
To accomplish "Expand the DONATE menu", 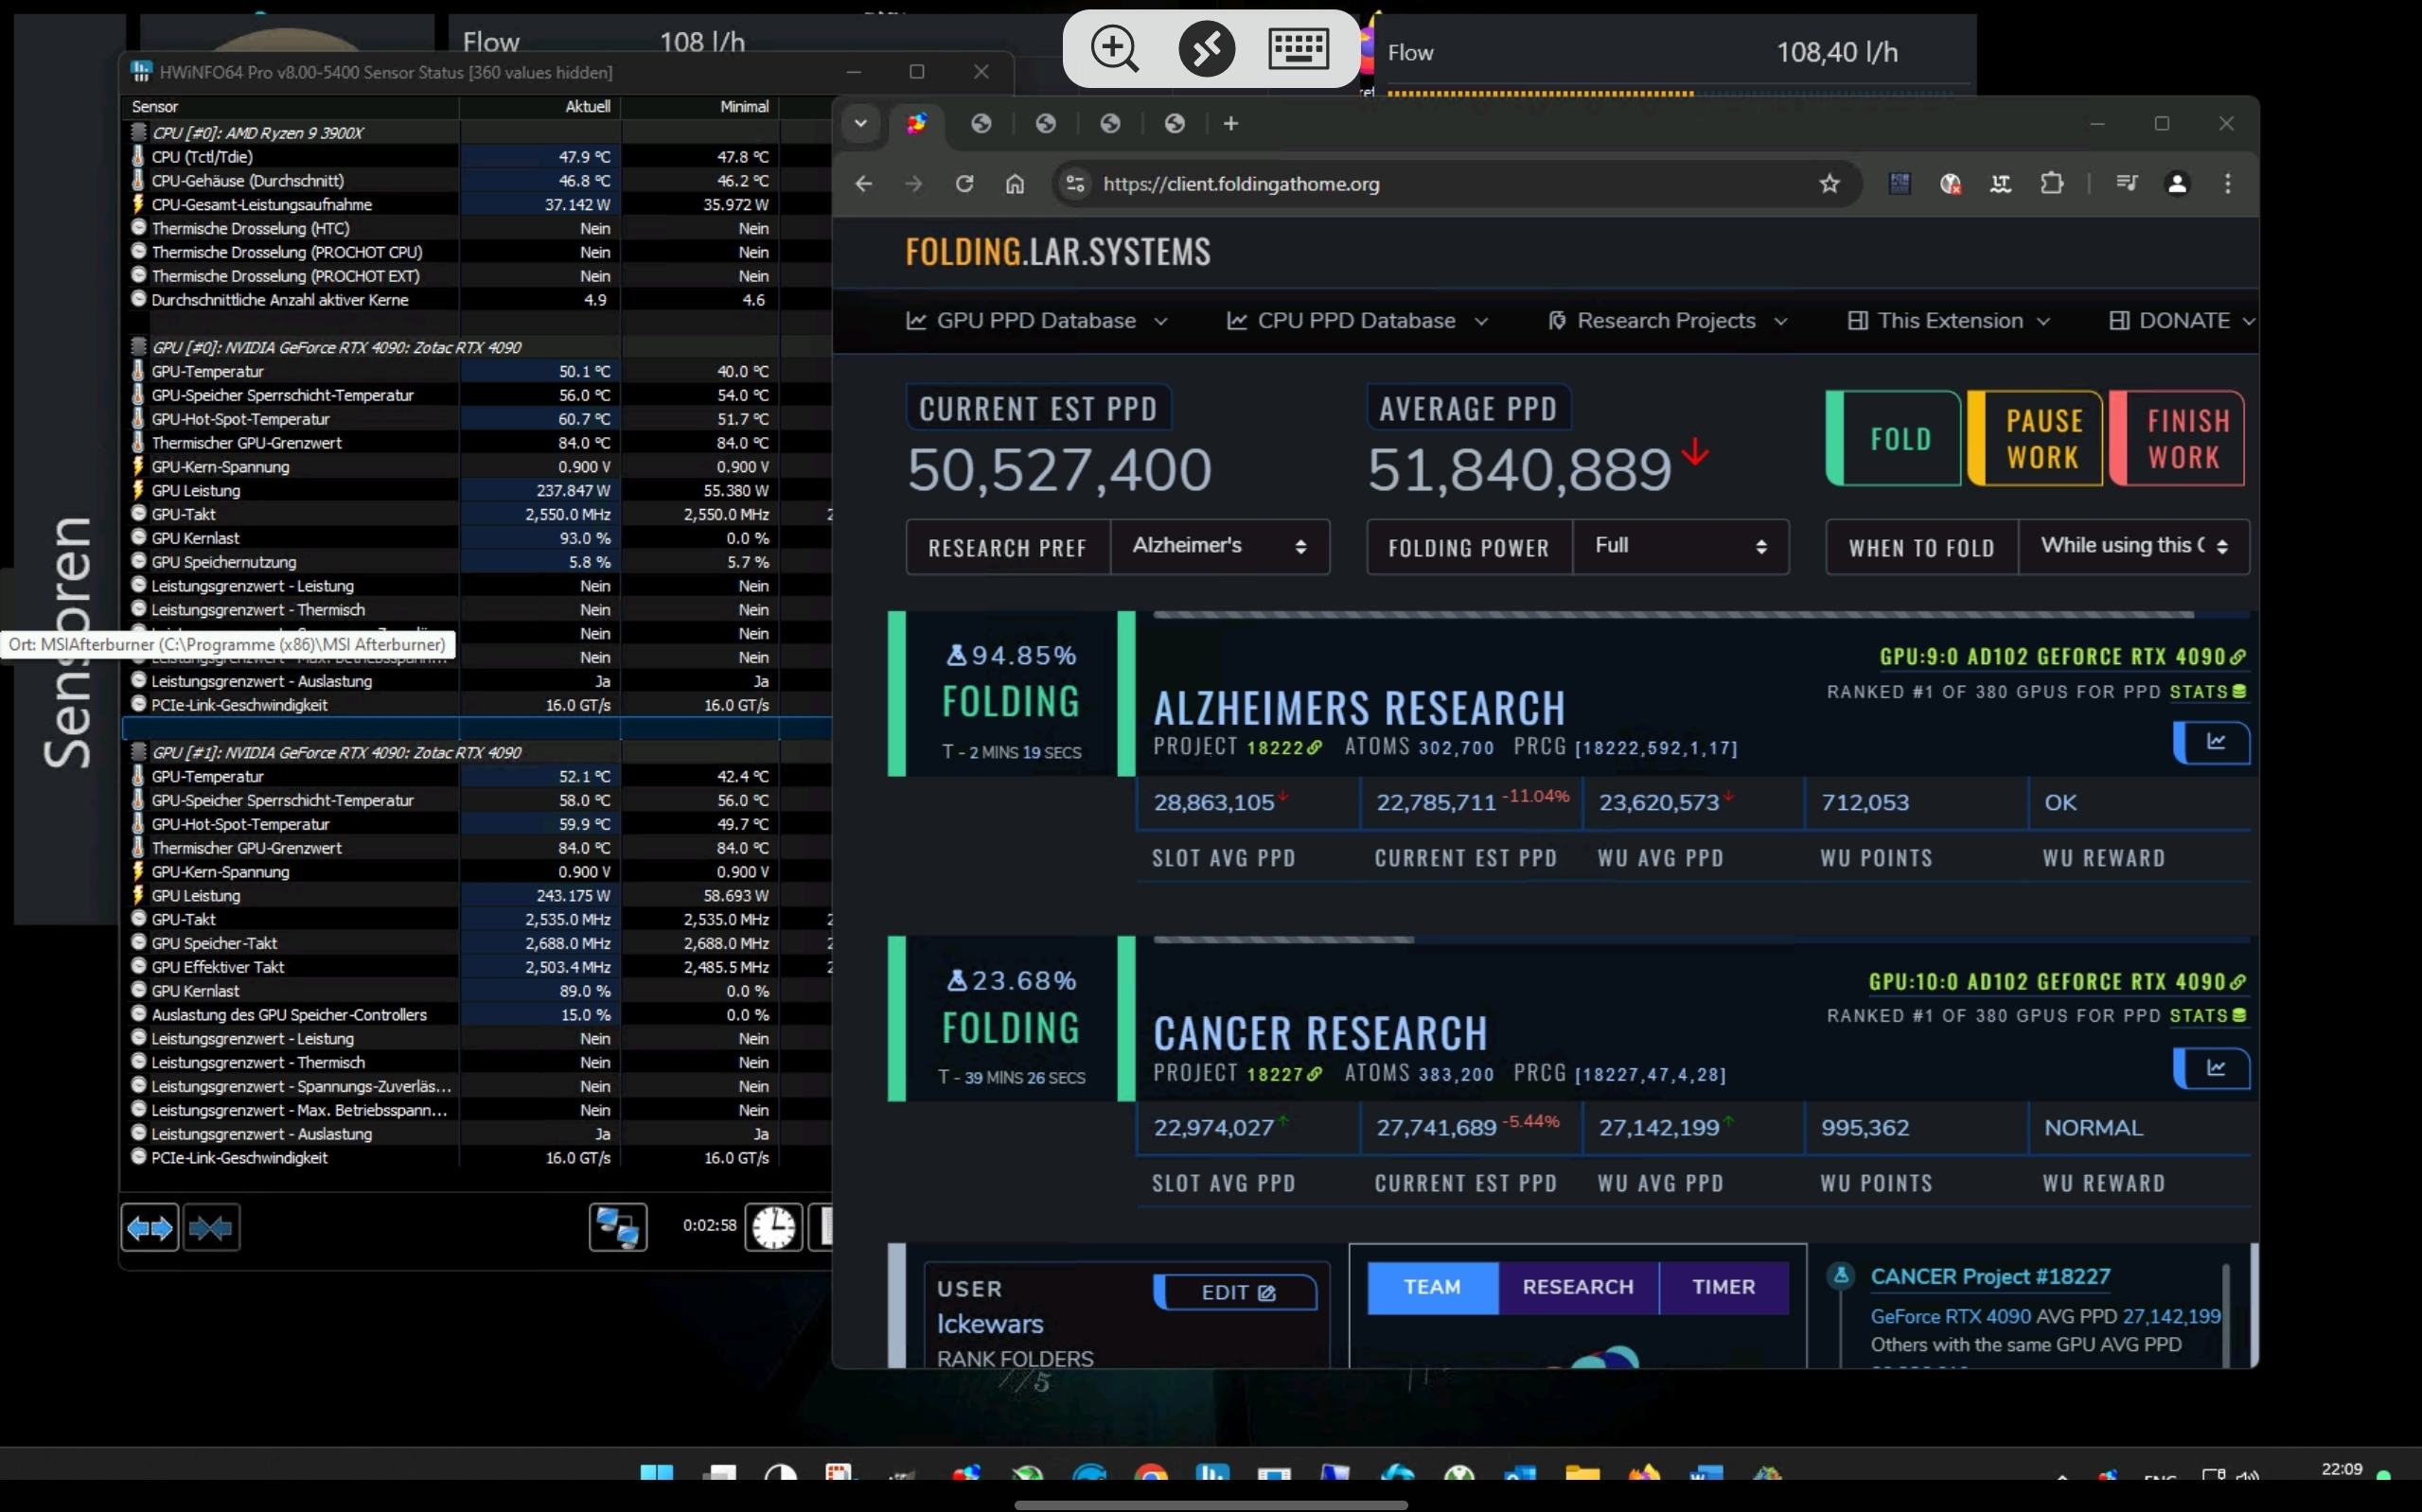I will [2182, 321].
